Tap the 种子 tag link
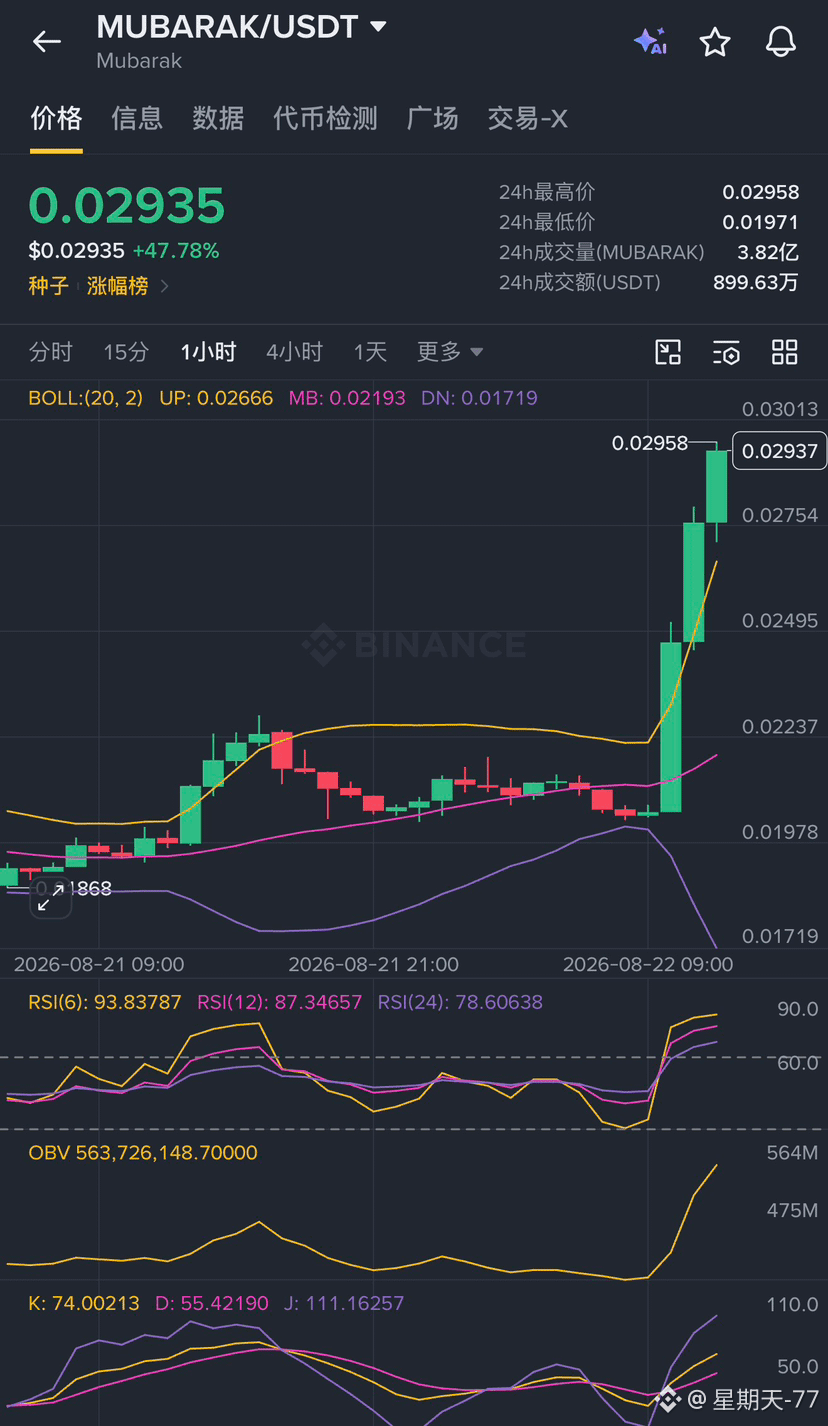 click(x=48, y=286)
